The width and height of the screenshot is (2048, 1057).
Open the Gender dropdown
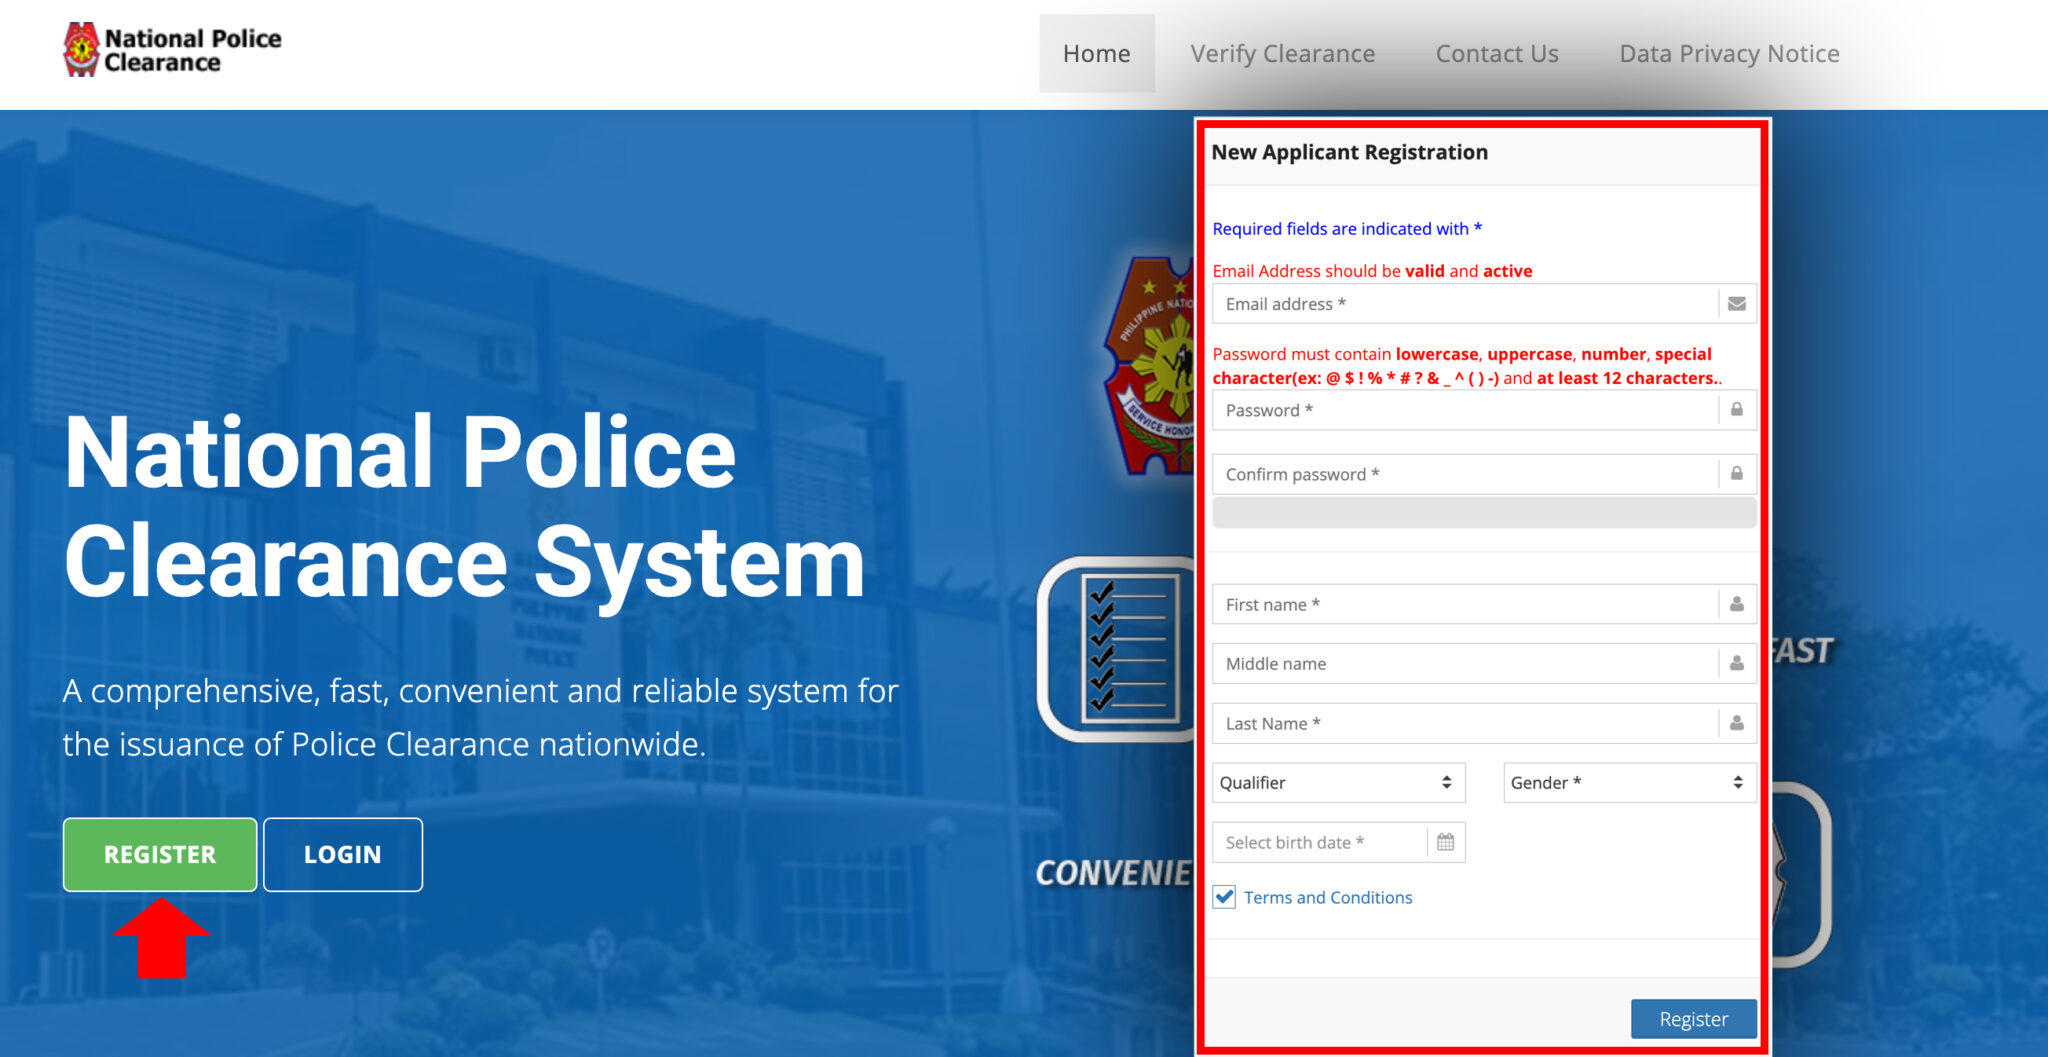click(x=1628, y=783)
